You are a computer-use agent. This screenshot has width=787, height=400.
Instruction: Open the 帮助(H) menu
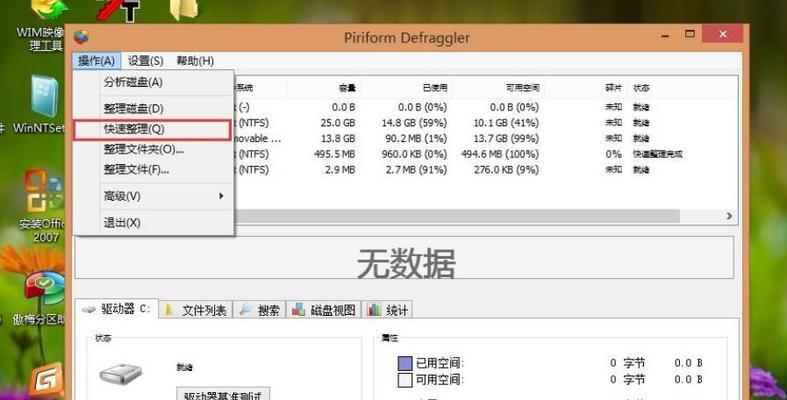[195, 61]
